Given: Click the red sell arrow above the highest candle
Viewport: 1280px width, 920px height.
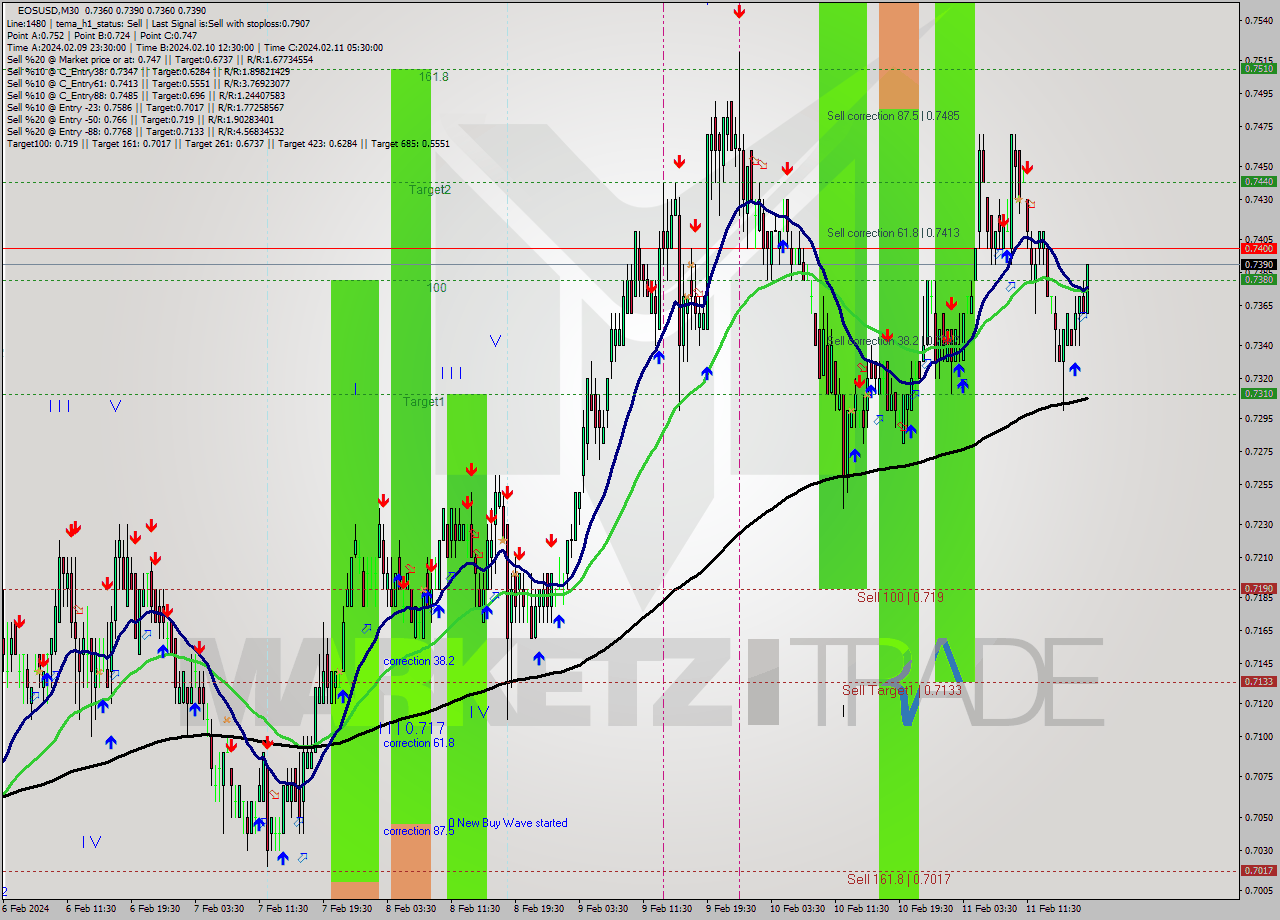Looking at the screenshot, I should click(x=738, y=11).
